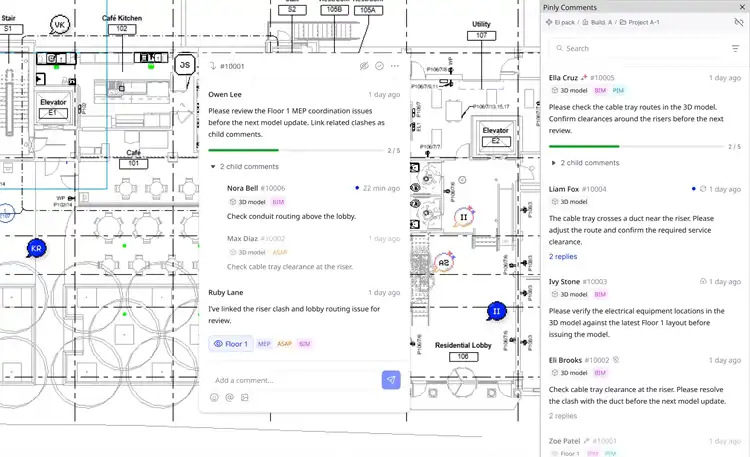The image size is (750, 457).
Task: Toggle the crossed-out link icon in the panel header
Action: point(739,22)
